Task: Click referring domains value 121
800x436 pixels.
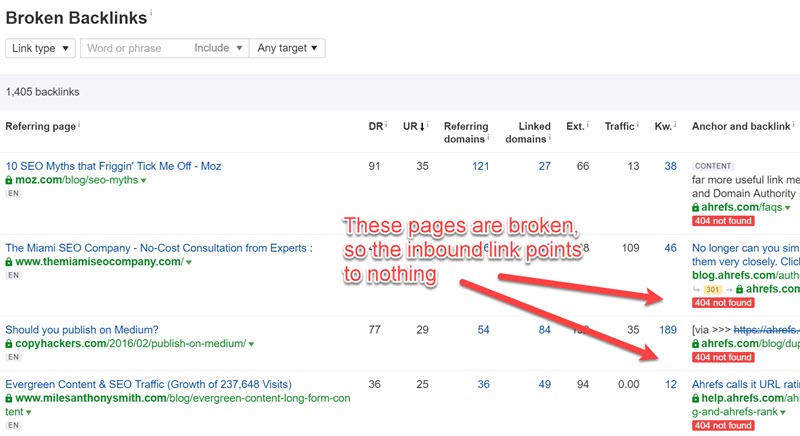Action: coord(481,166)
